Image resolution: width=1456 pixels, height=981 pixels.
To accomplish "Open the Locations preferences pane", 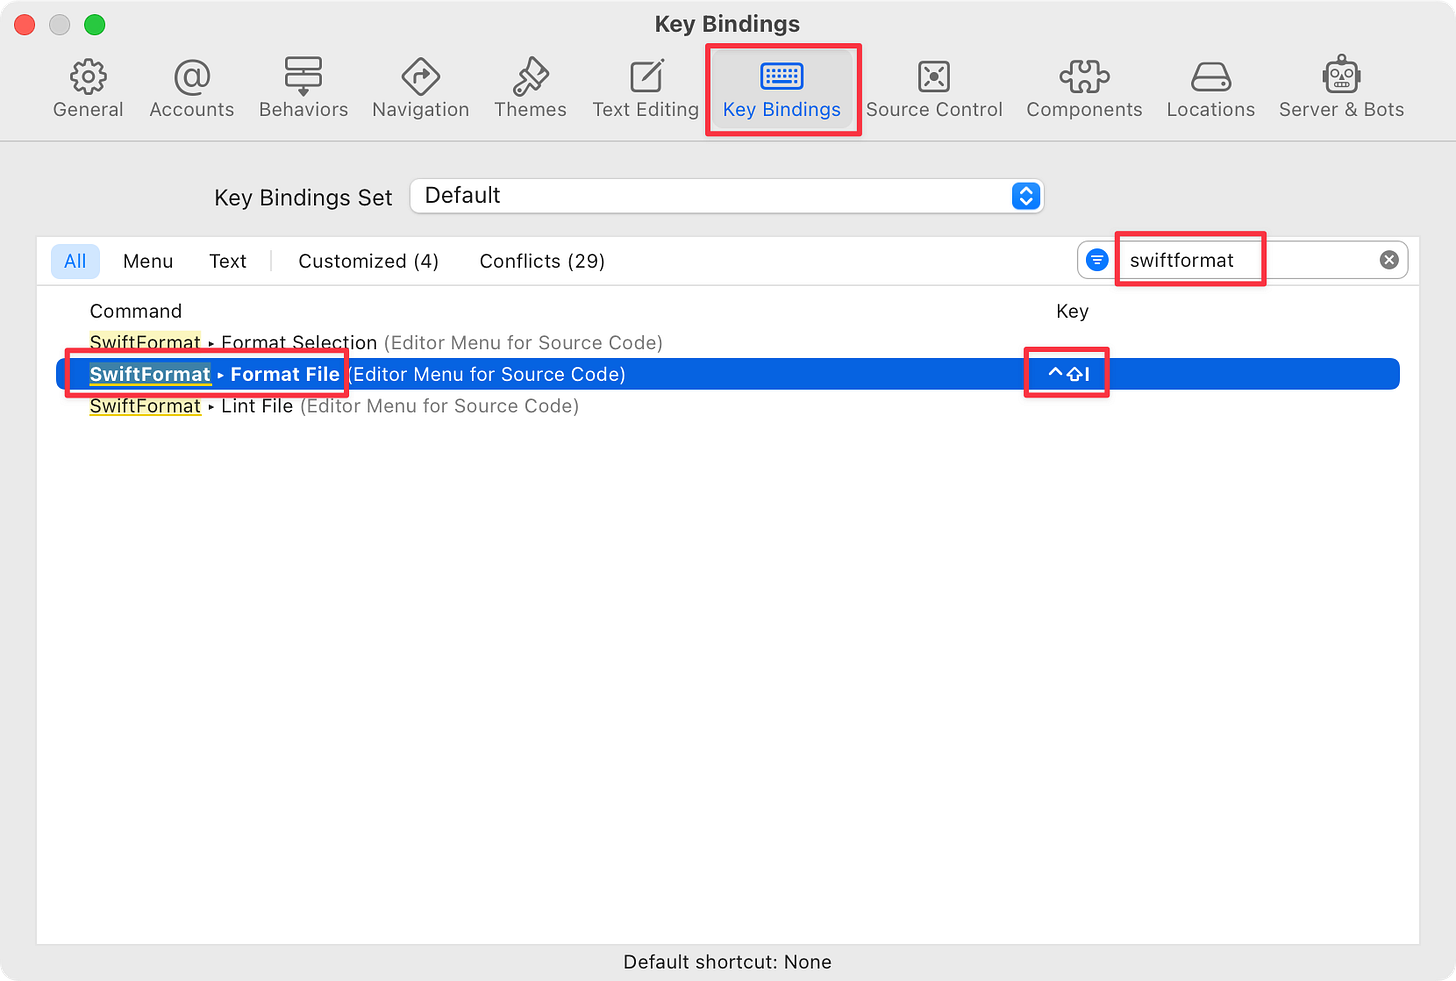I will (x=1210, y=89).
